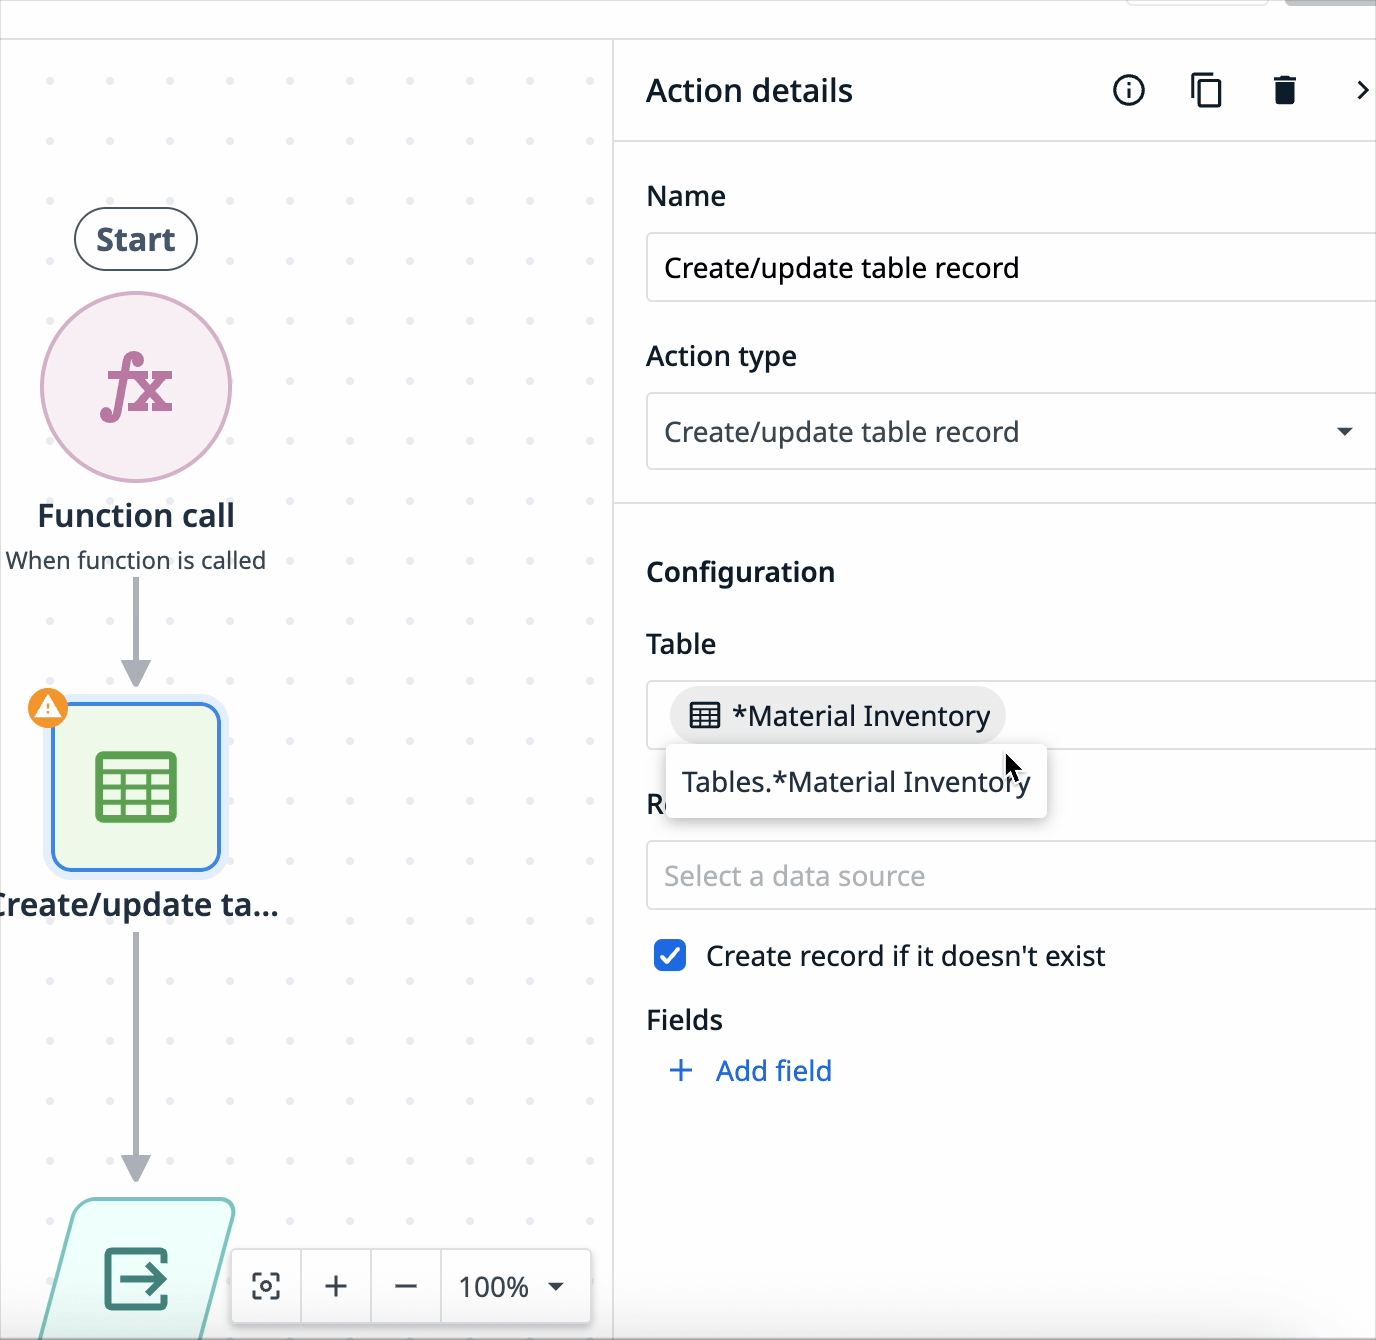Click the Add field link
Screen dimensions: 1376x1340
click(749, 1070)
